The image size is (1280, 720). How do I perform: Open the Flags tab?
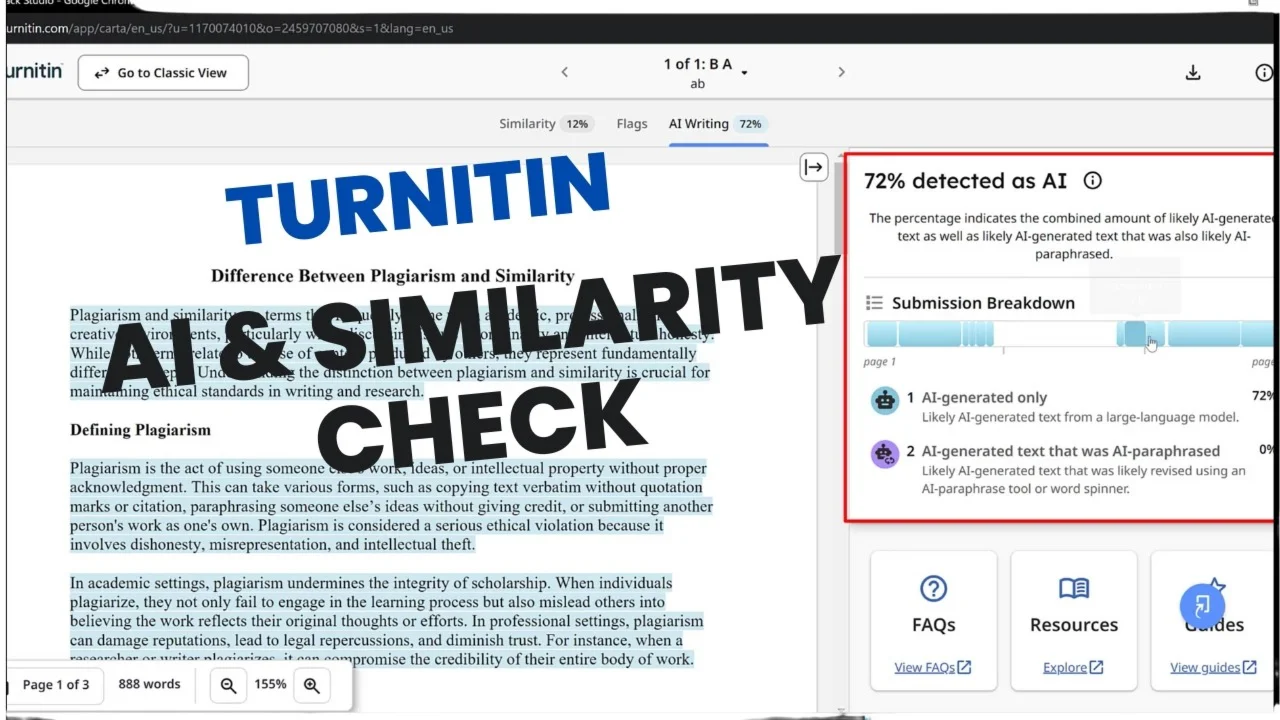[x=631, y=123]
